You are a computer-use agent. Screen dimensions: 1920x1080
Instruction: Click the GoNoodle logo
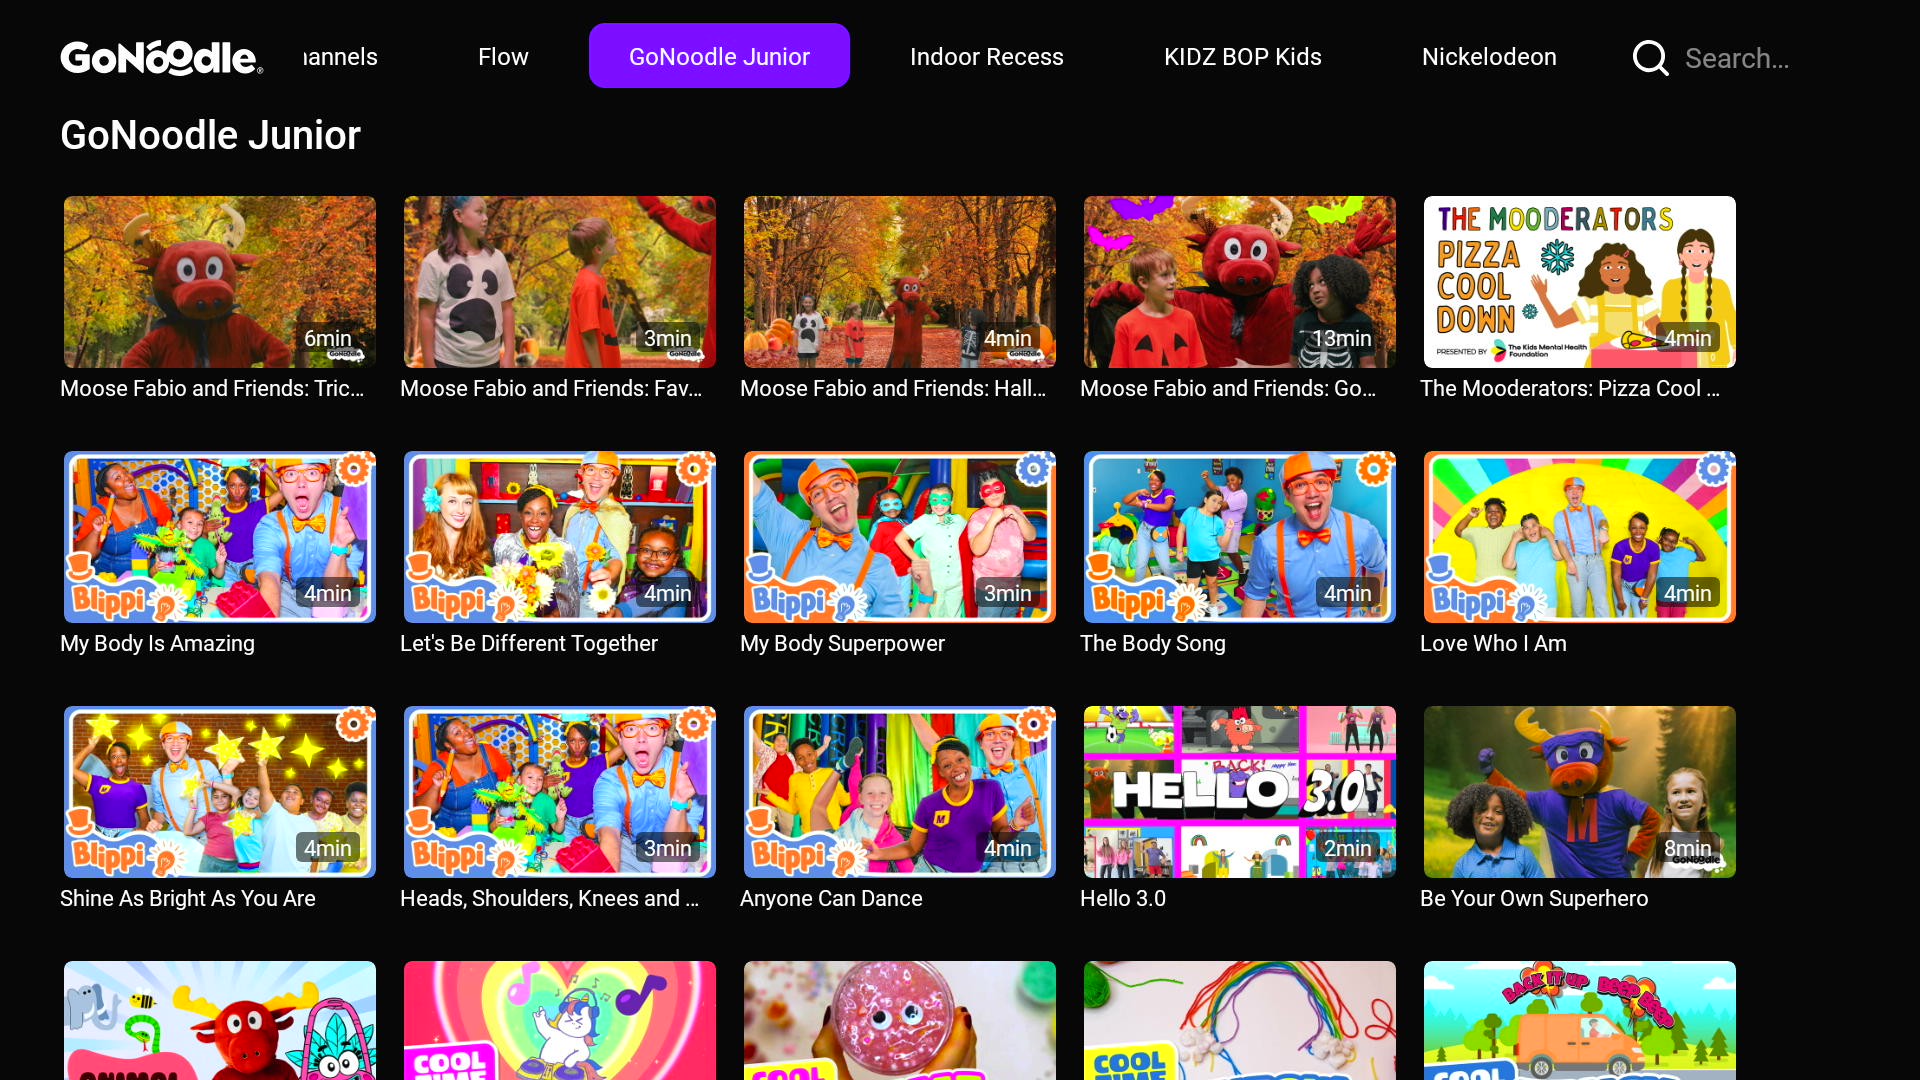click(160, 56)
